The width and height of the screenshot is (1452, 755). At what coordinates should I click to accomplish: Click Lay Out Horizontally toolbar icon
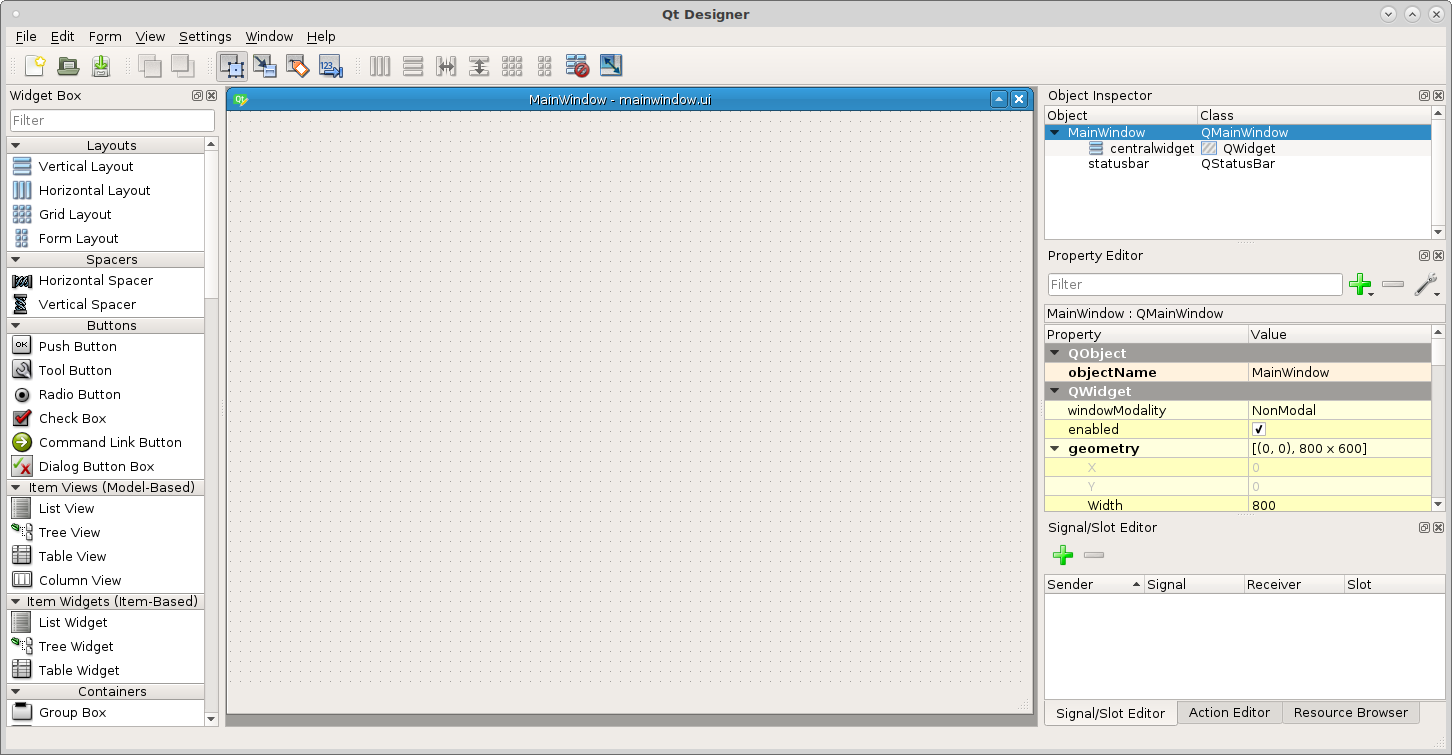(380, 66)
